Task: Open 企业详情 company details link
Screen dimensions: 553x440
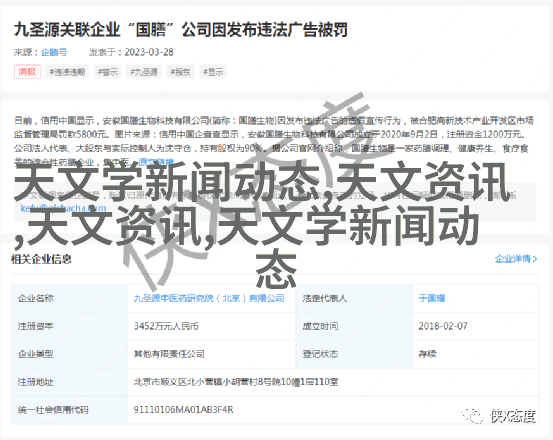Action: [516, 259]
